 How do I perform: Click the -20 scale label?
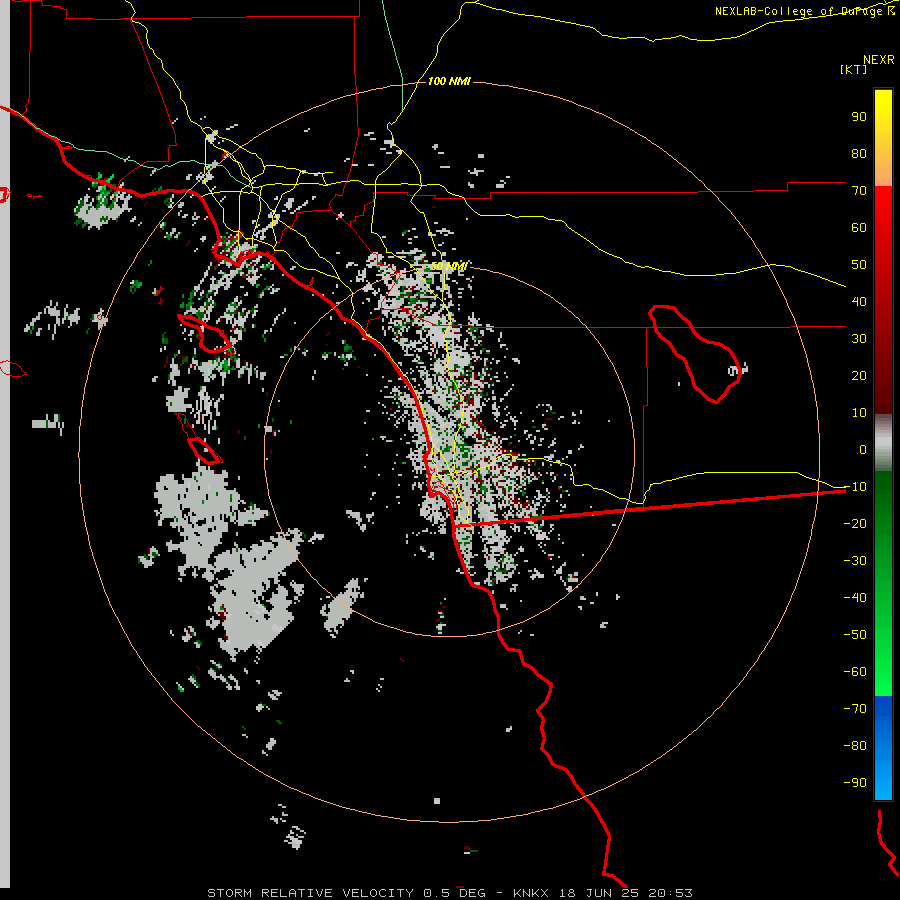(x=855, y=524)
